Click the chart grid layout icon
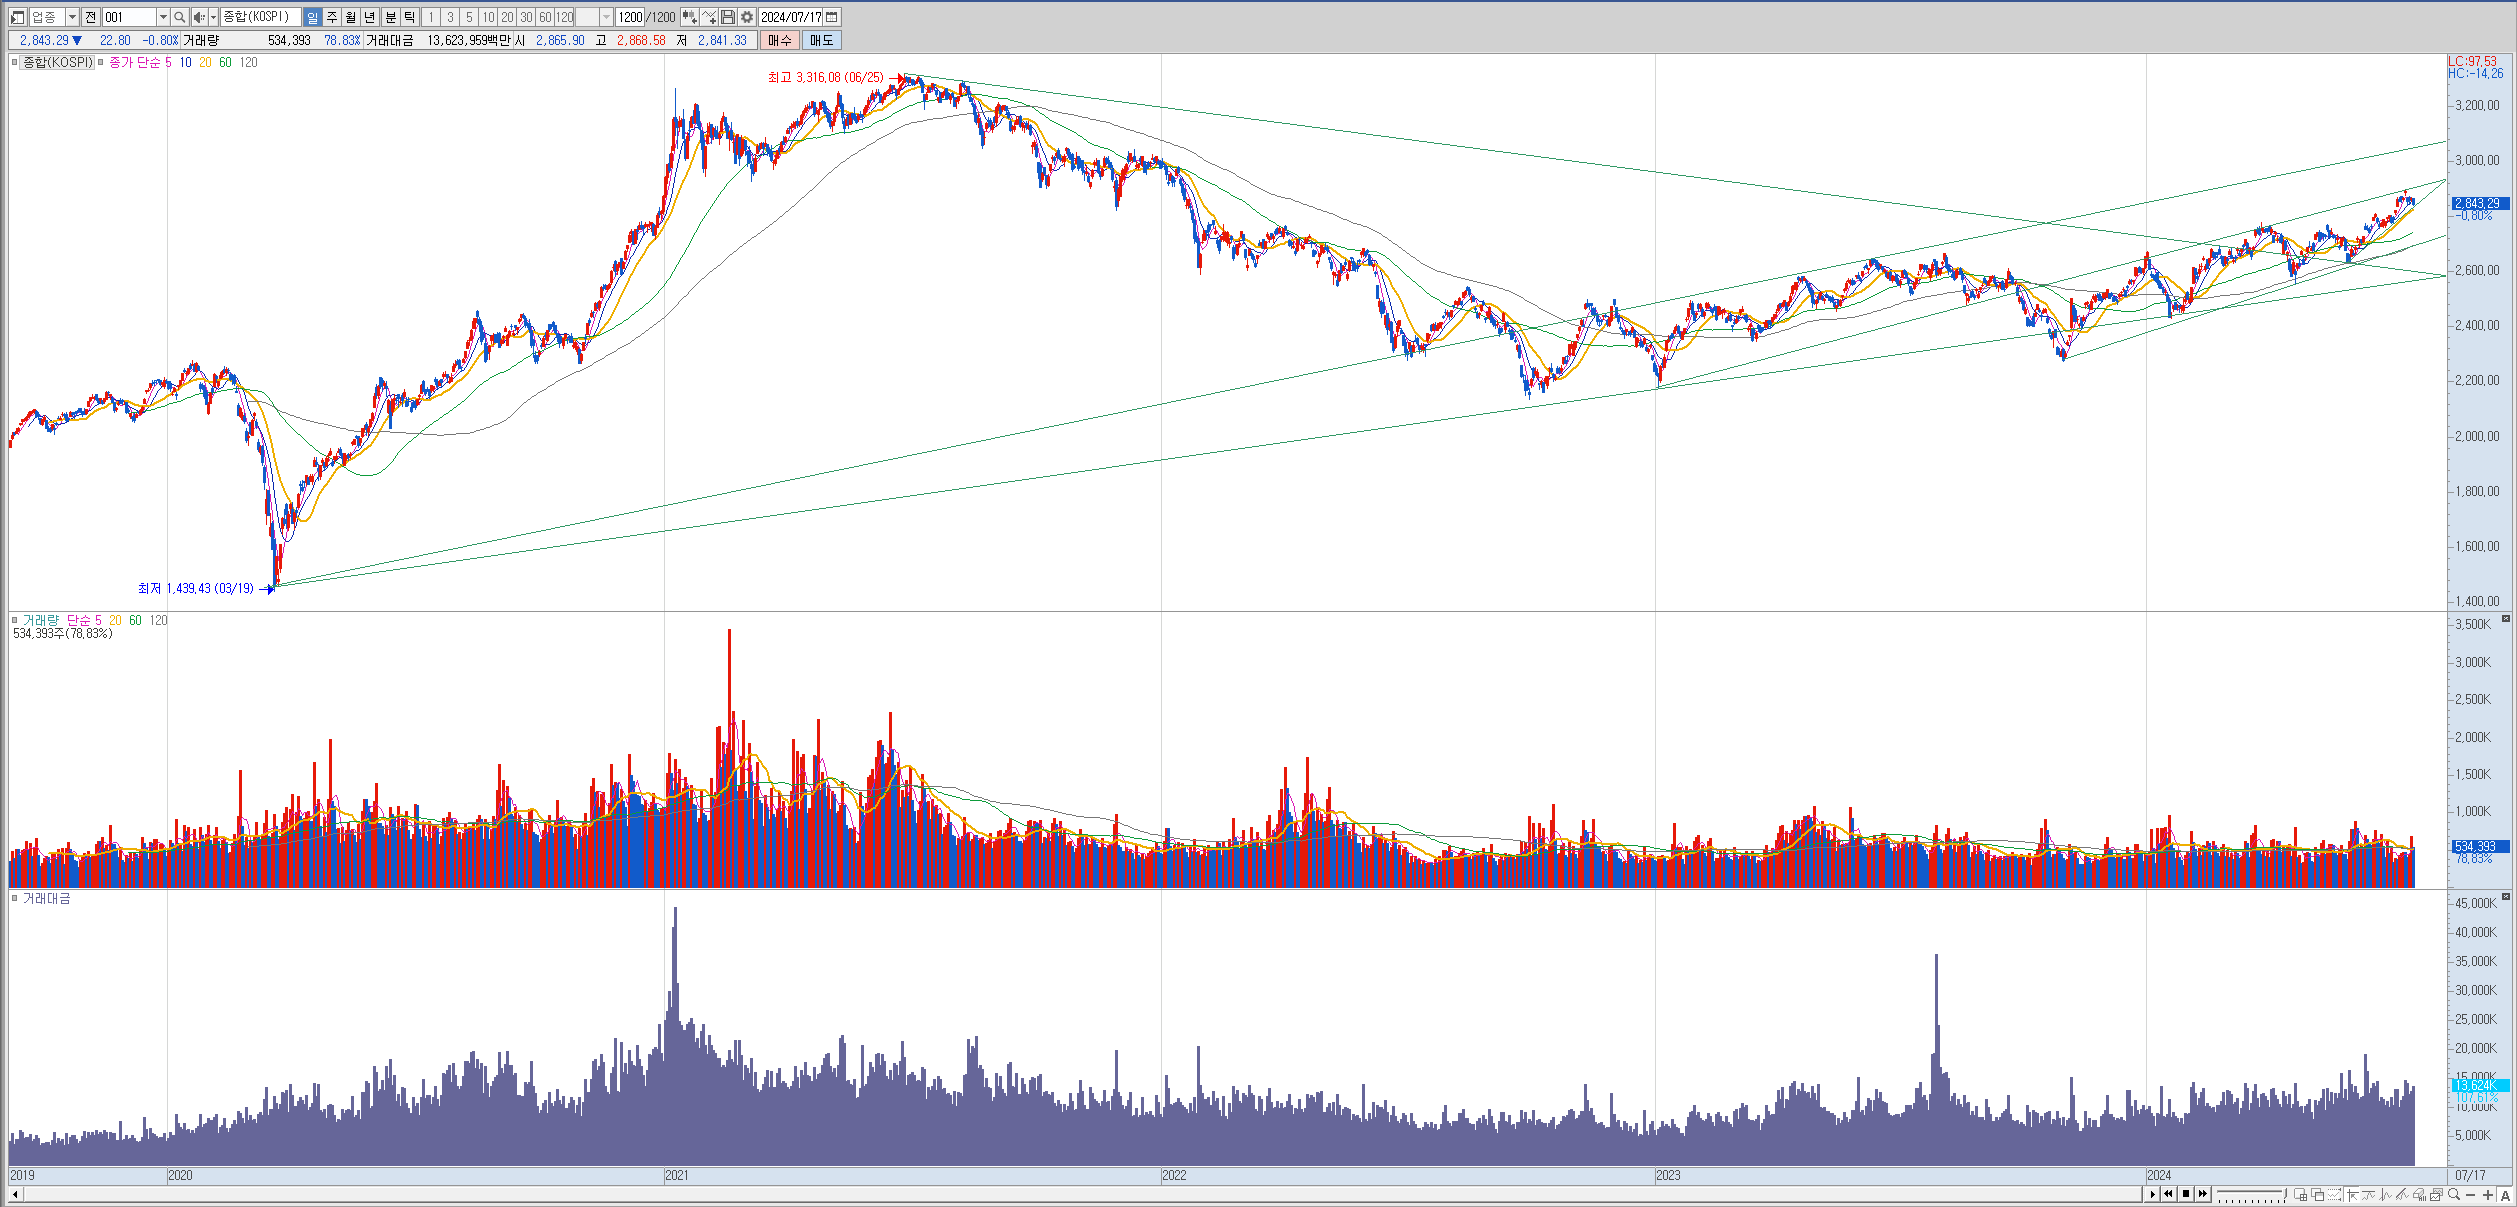2517x1207 pixels. click(2301, 1194)
